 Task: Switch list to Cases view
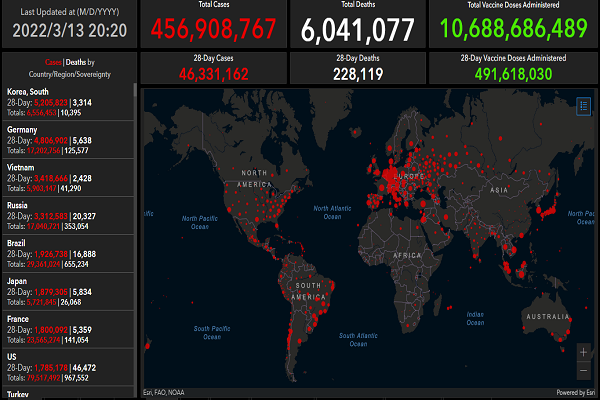click(53, 62)
